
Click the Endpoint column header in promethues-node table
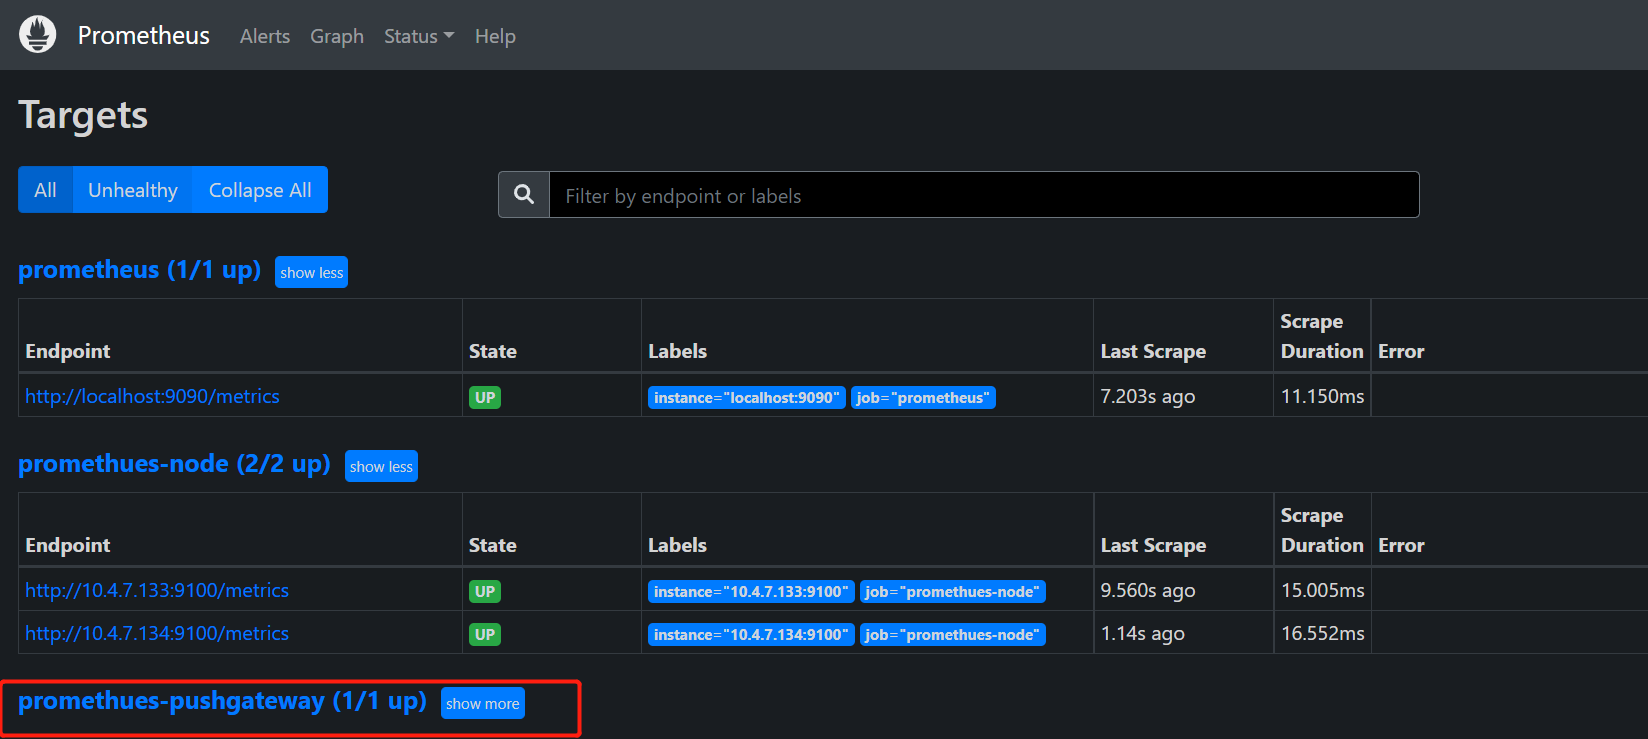(68, 545)
